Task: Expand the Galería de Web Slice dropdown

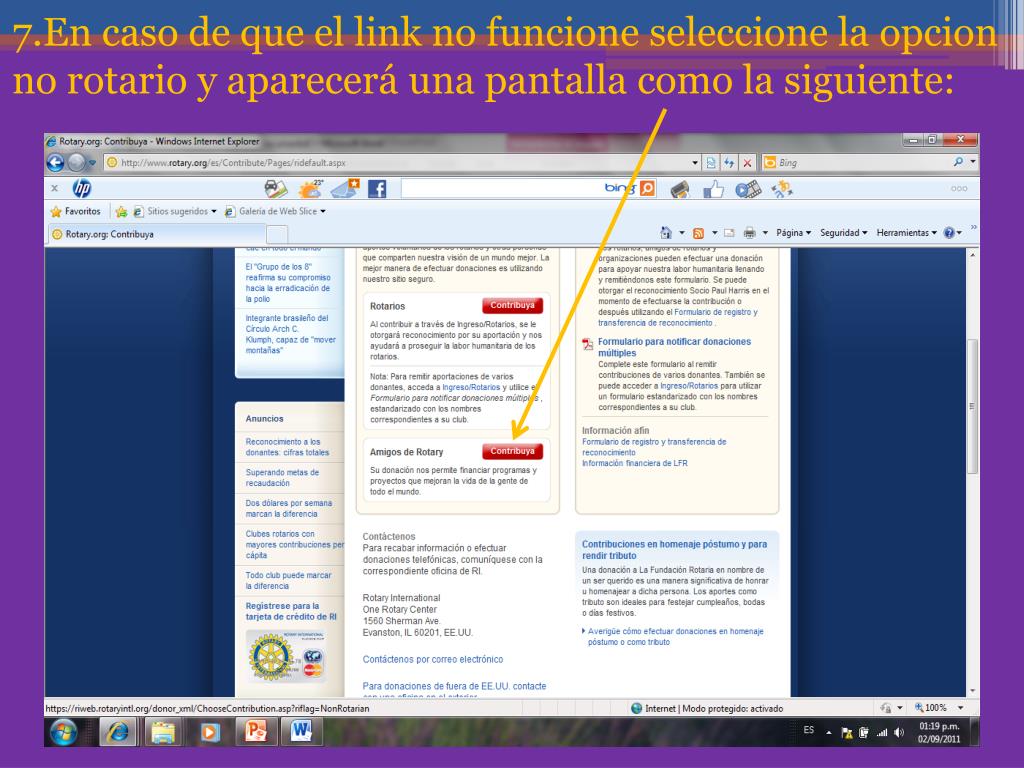Action: pos(323,212)
